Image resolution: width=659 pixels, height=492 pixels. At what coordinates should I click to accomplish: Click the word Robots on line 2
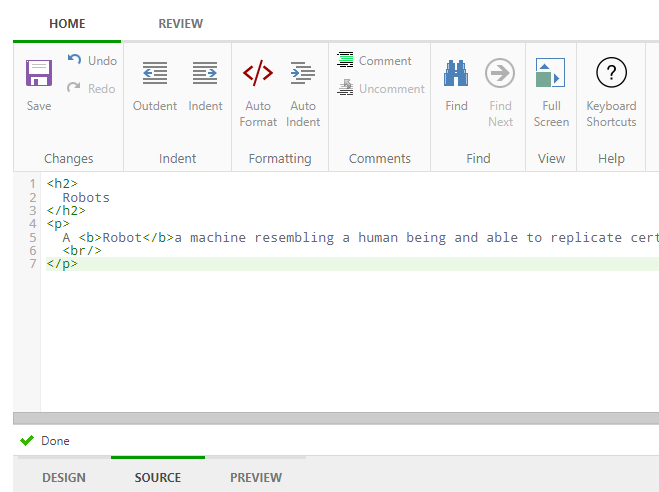tap(86, 197)
